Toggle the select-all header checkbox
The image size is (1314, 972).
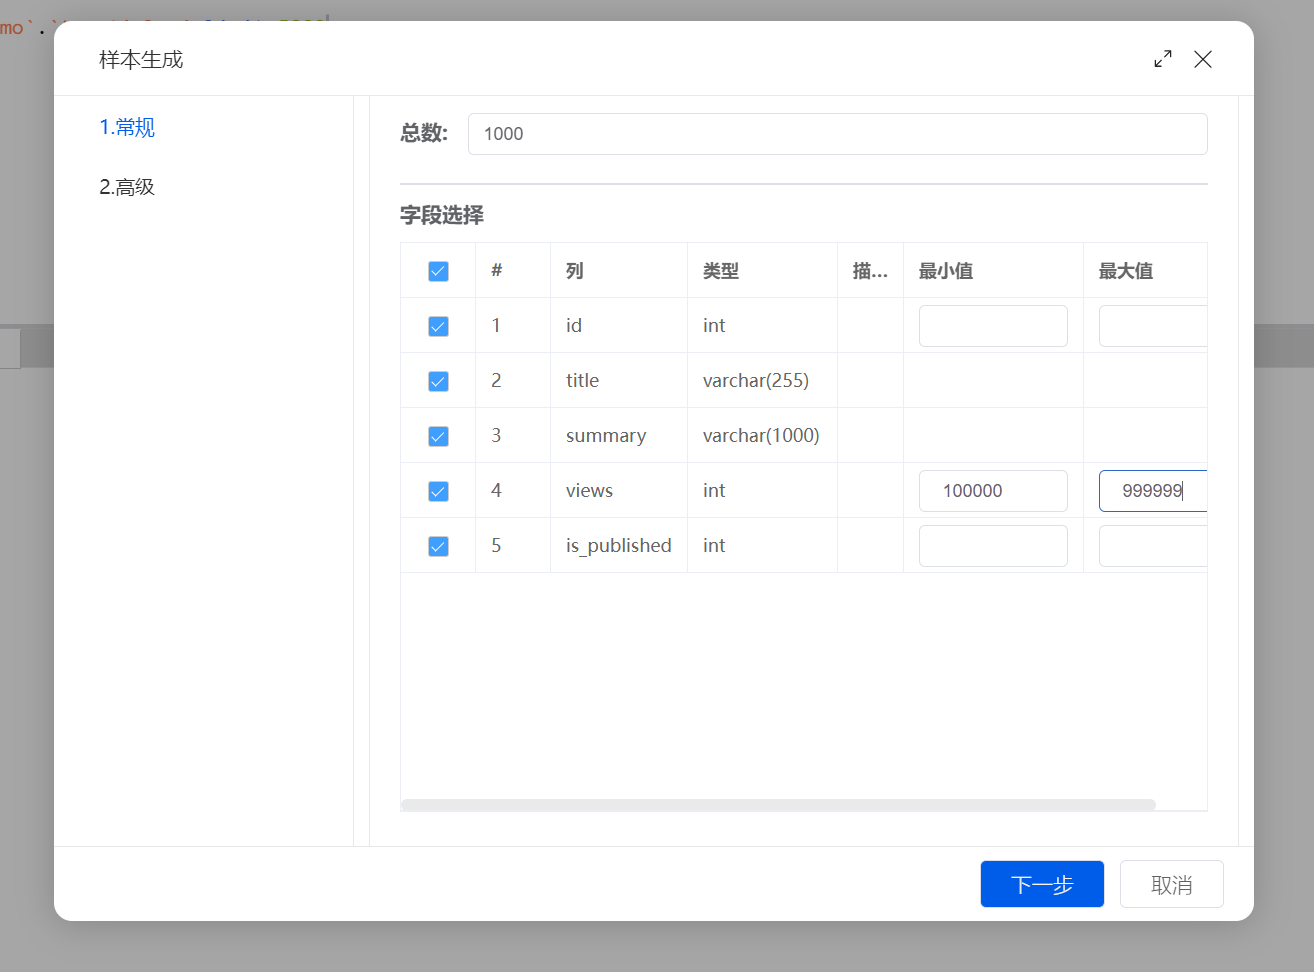tap(438, 271)
